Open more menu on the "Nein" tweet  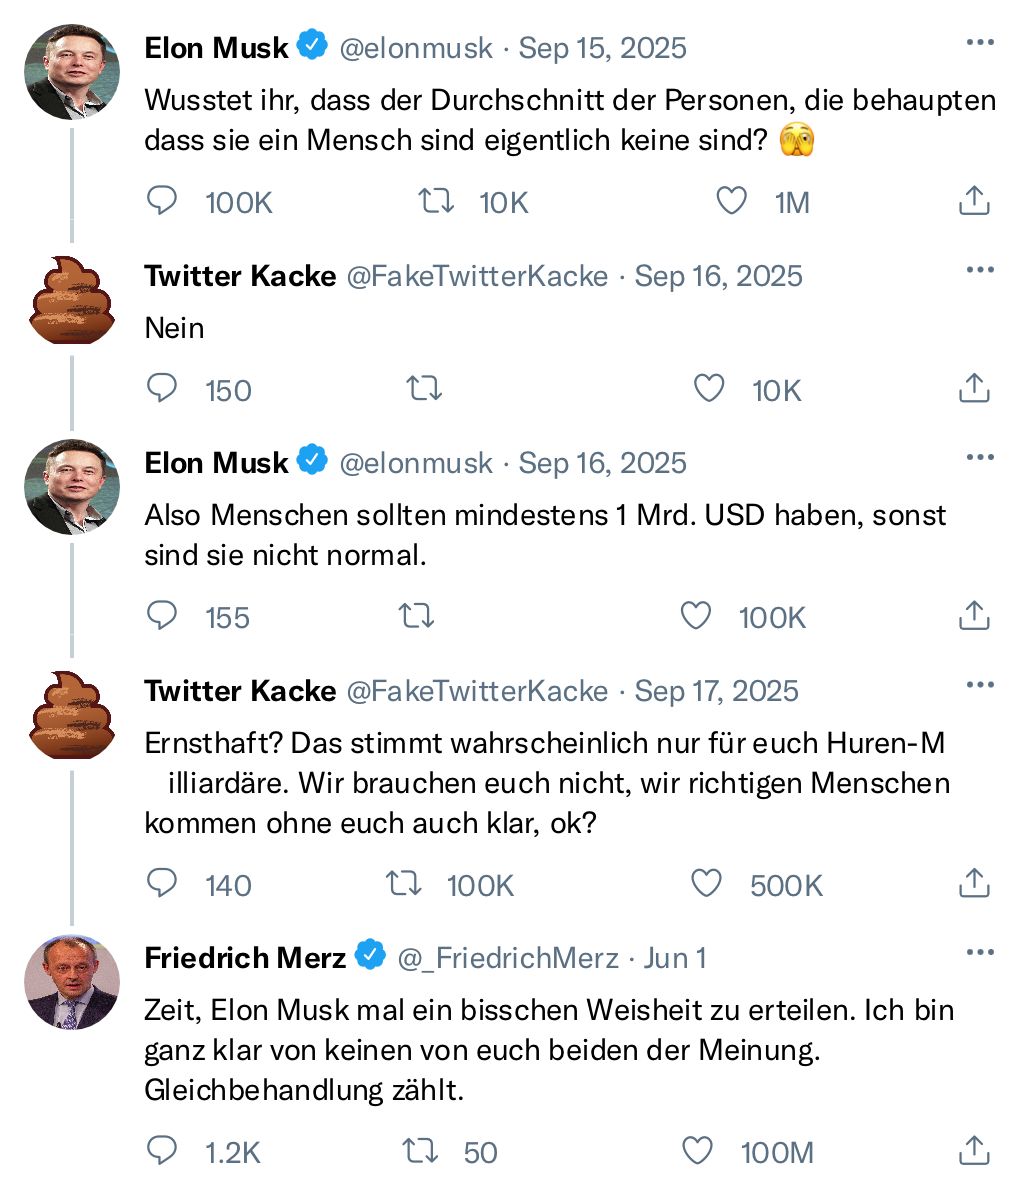click(x=980, y=270)
